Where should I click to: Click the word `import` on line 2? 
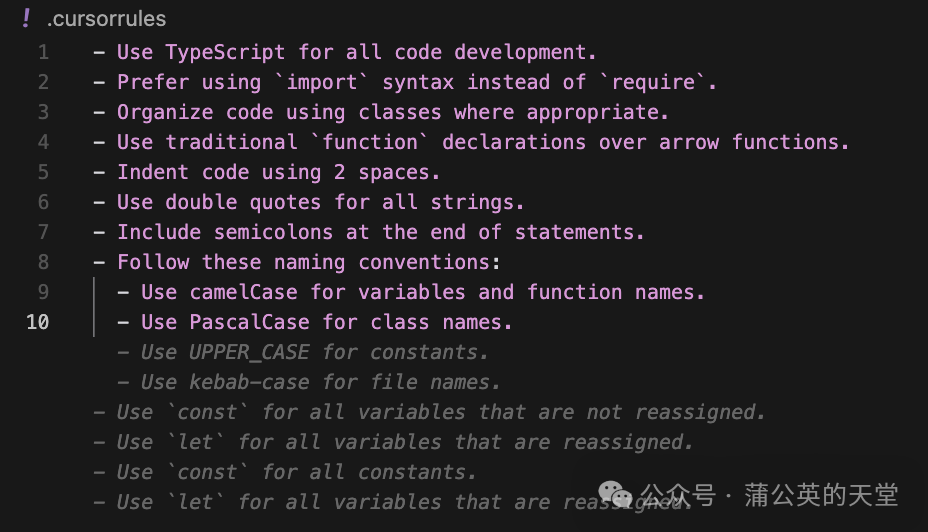coord(322,82)
